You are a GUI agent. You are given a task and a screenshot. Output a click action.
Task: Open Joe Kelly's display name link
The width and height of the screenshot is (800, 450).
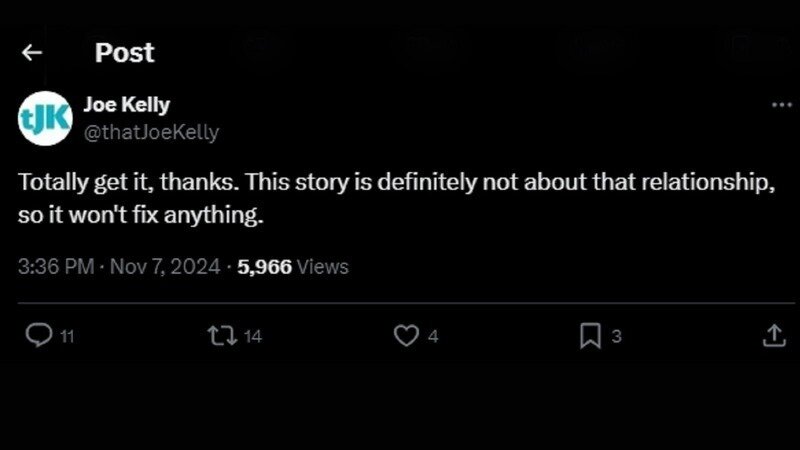click(126, 105)
